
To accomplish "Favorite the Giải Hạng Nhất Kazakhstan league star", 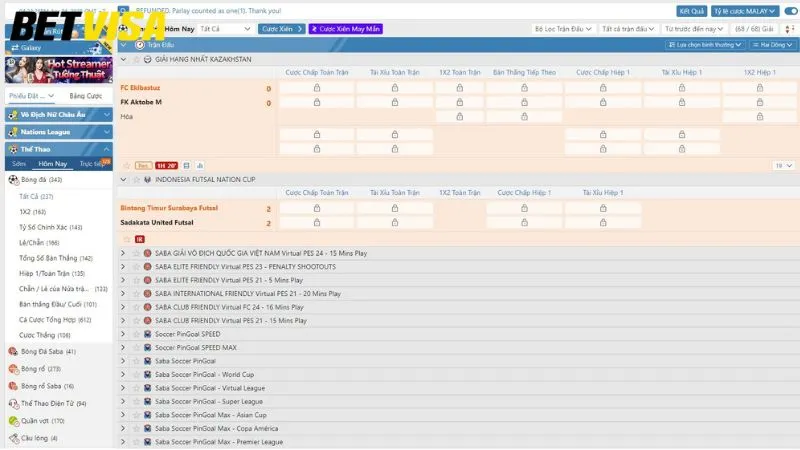I will 136,59.
